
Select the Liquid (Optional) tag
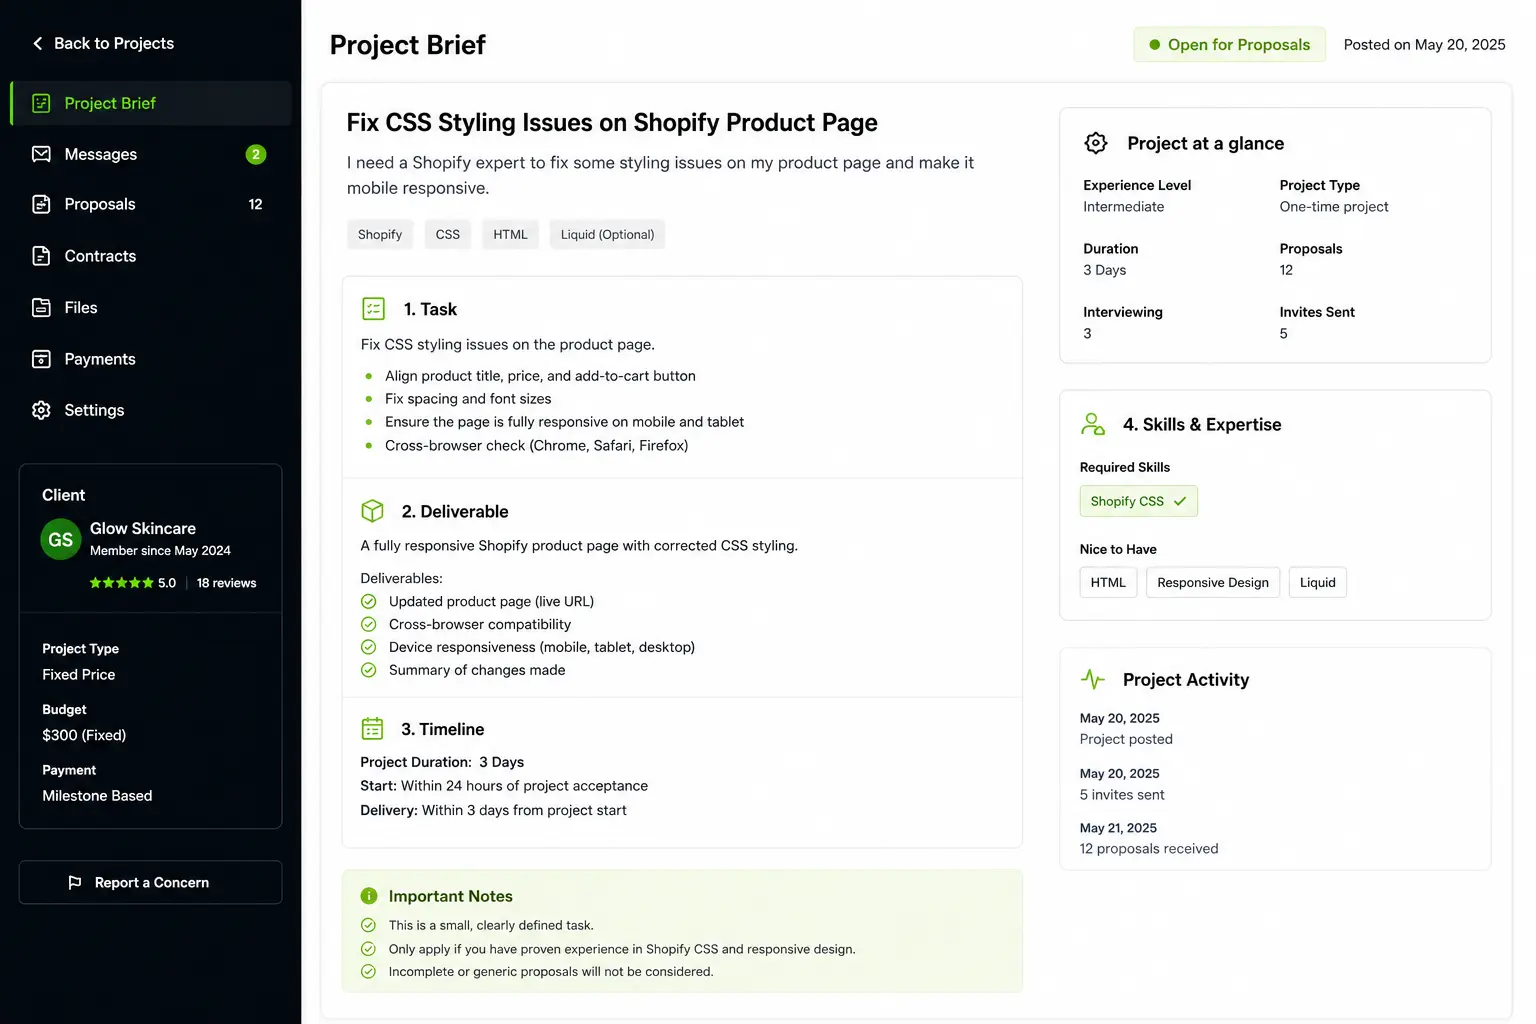607,234
